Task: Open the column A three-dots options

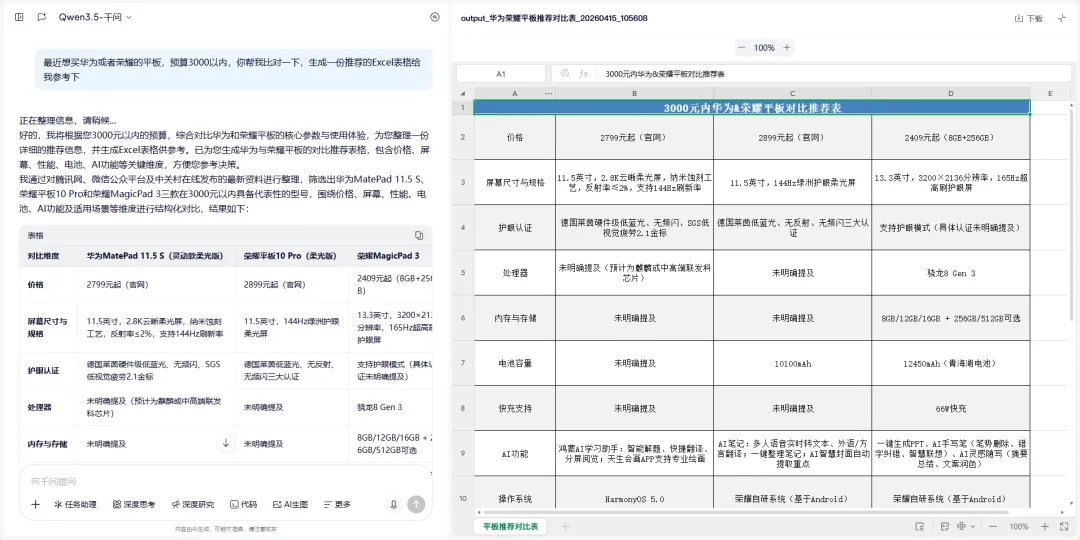Action: tap(548, 94)
